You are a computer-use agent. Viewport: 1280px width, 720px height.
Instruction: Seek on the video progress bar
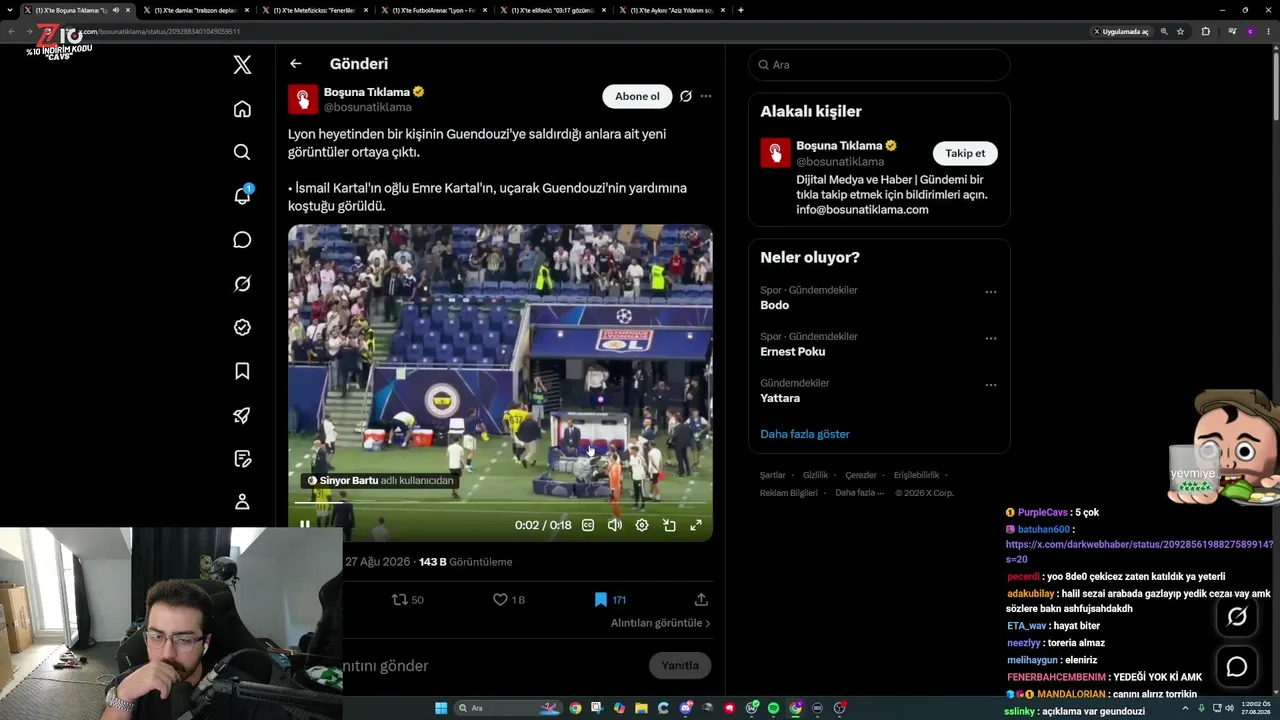(500, 504)
